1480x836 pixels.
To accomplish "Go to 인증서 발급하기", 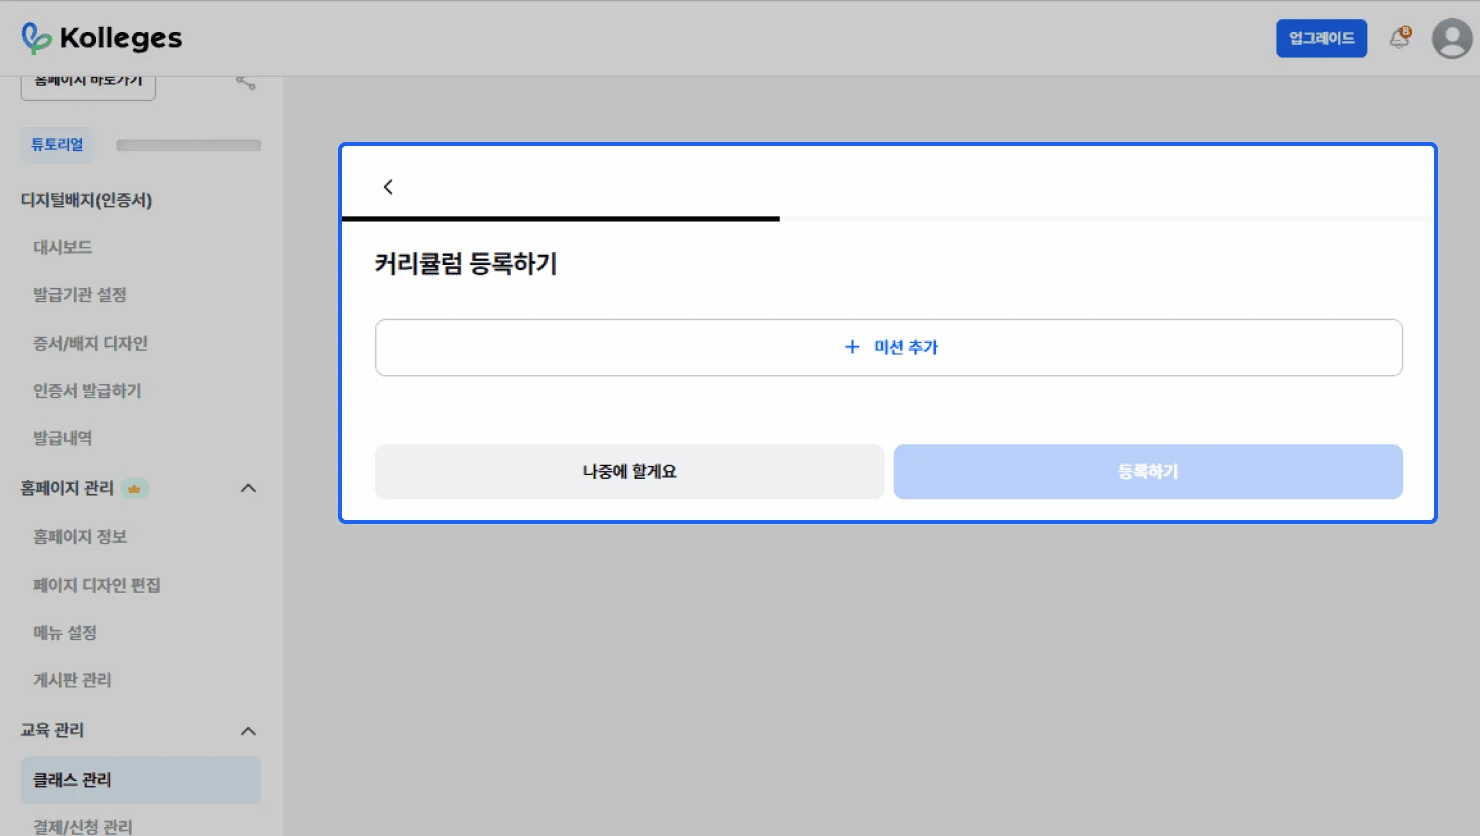I will (x=87, y=391).
